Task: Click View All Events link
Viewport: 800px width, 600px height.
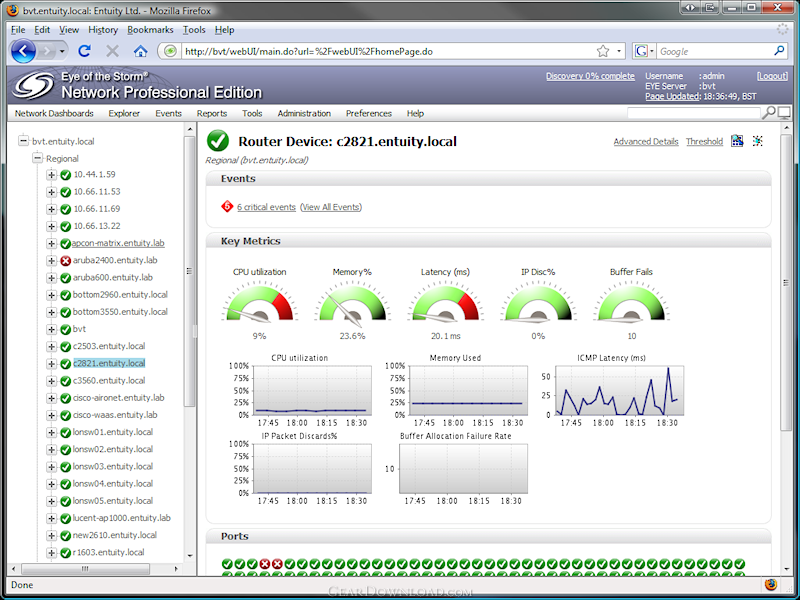Action: point(331,207)
